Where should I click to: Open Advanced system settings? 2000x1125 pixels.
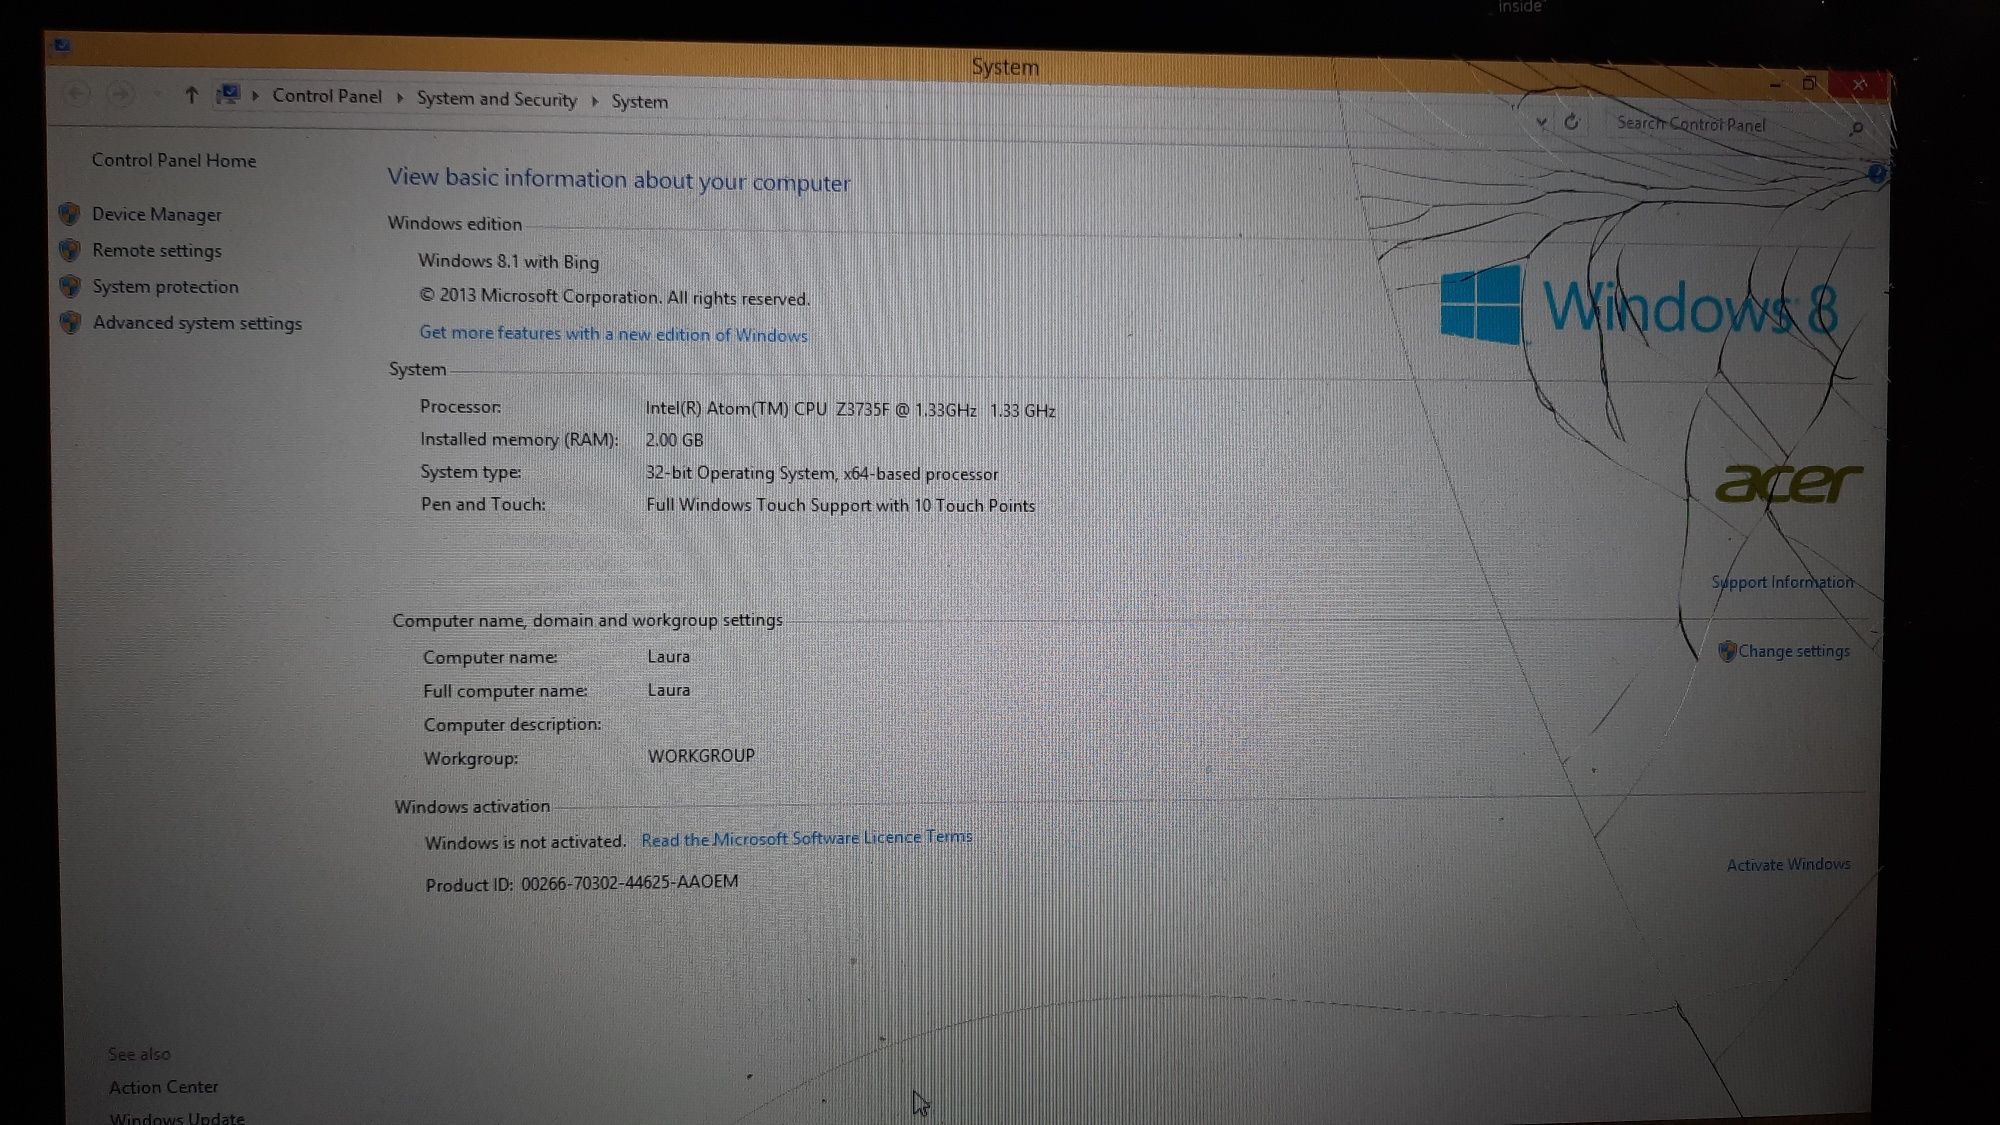tap(197, 323)
